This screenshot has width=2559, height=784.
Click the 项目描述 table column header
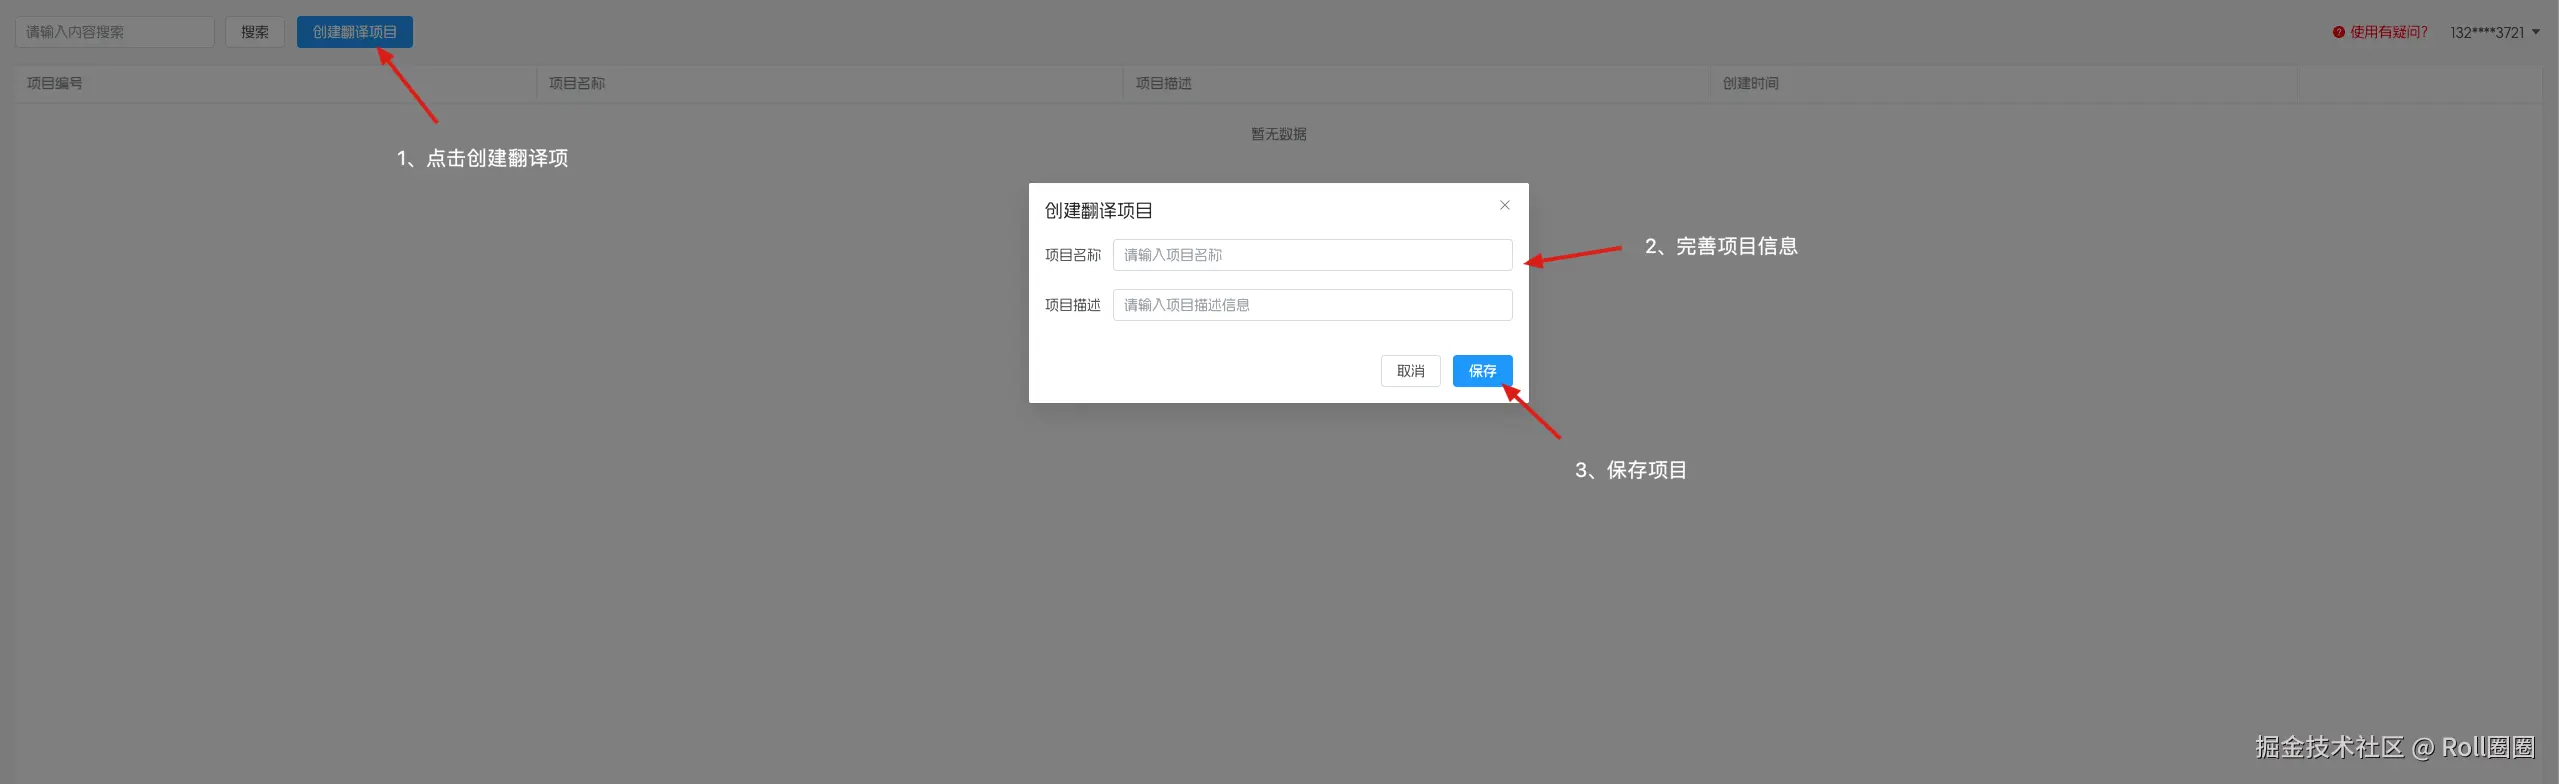pyautogui.click(x=1163, y=83)
